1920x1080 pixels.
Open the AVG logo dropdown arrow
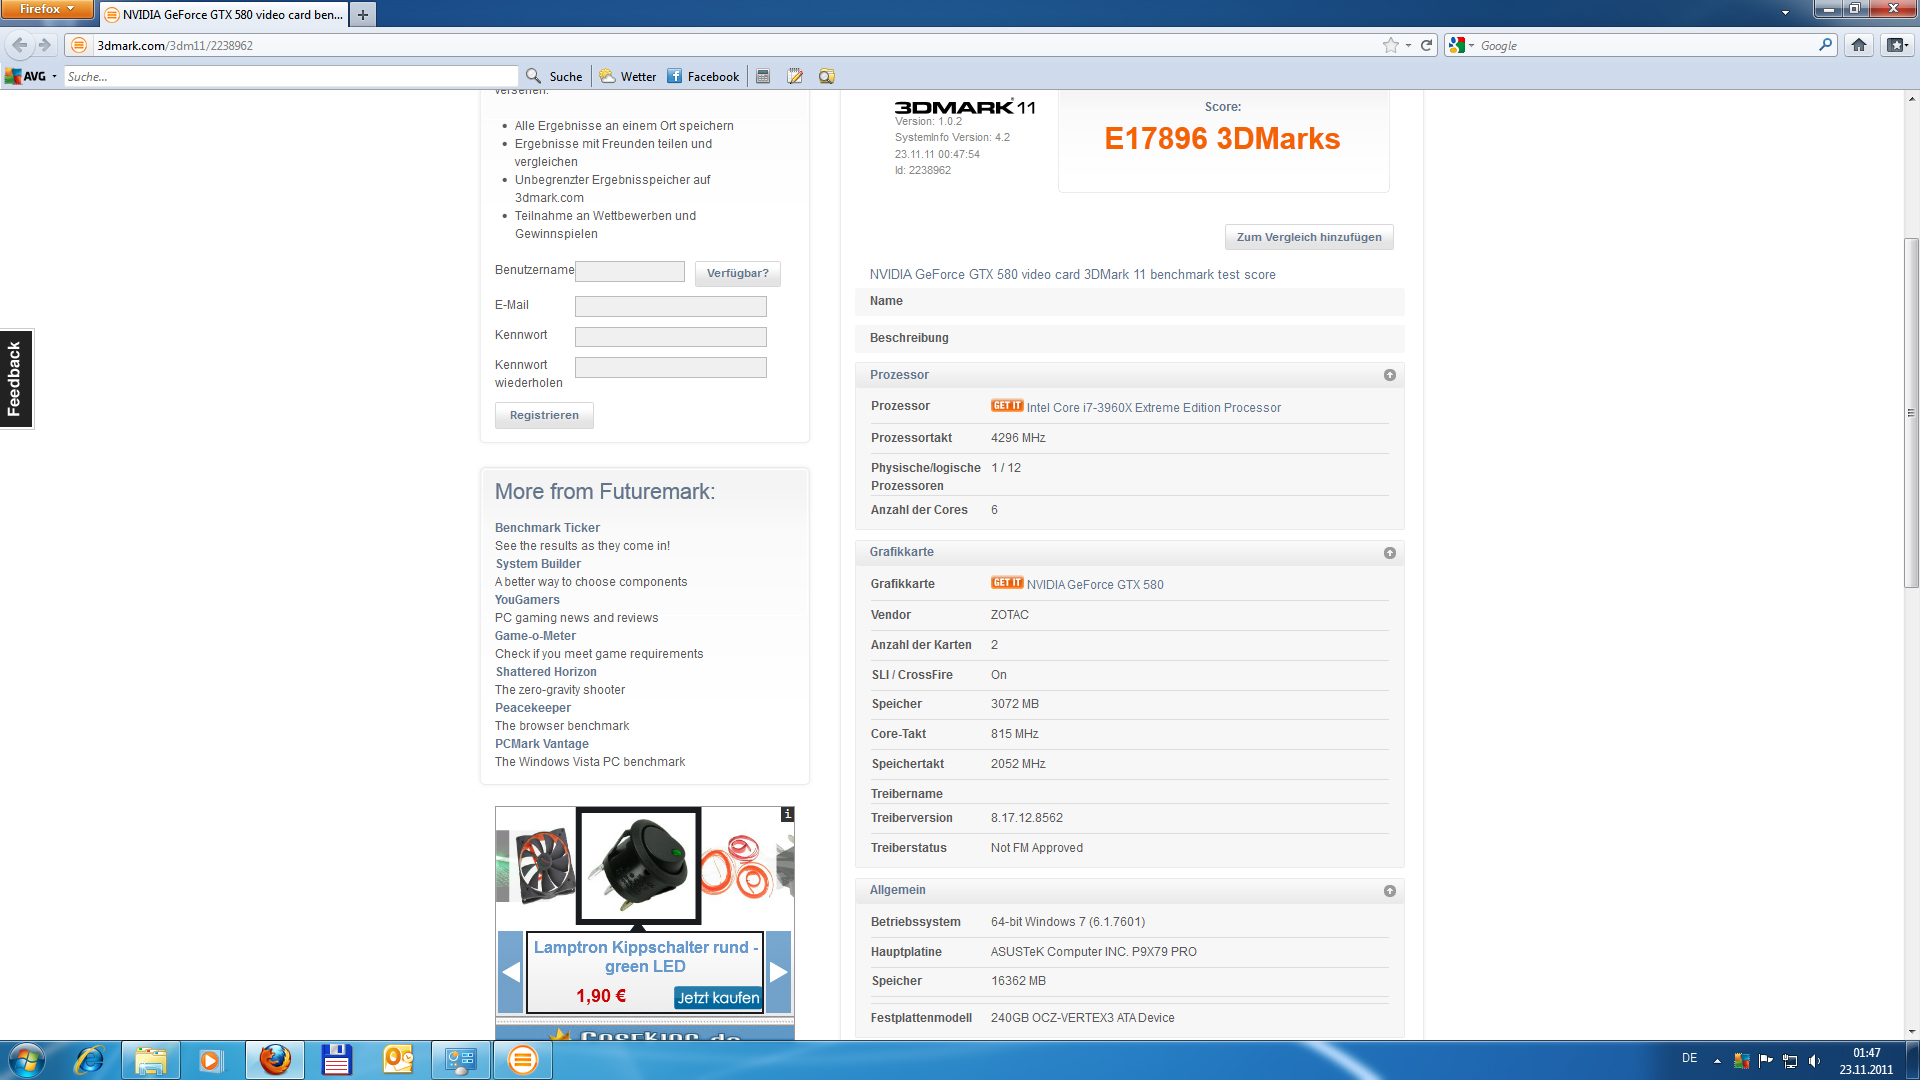54,76
